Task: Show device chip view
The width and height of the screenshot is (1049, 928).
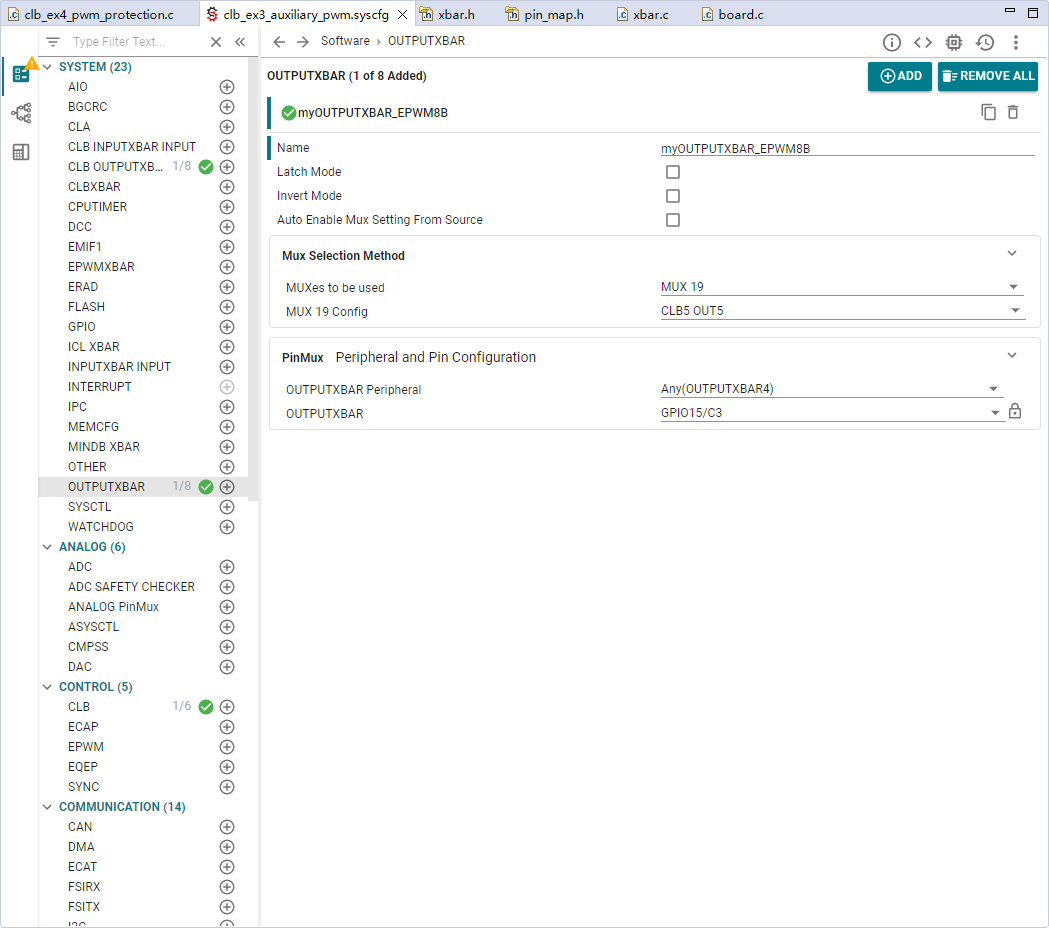Action: point(953,43)
